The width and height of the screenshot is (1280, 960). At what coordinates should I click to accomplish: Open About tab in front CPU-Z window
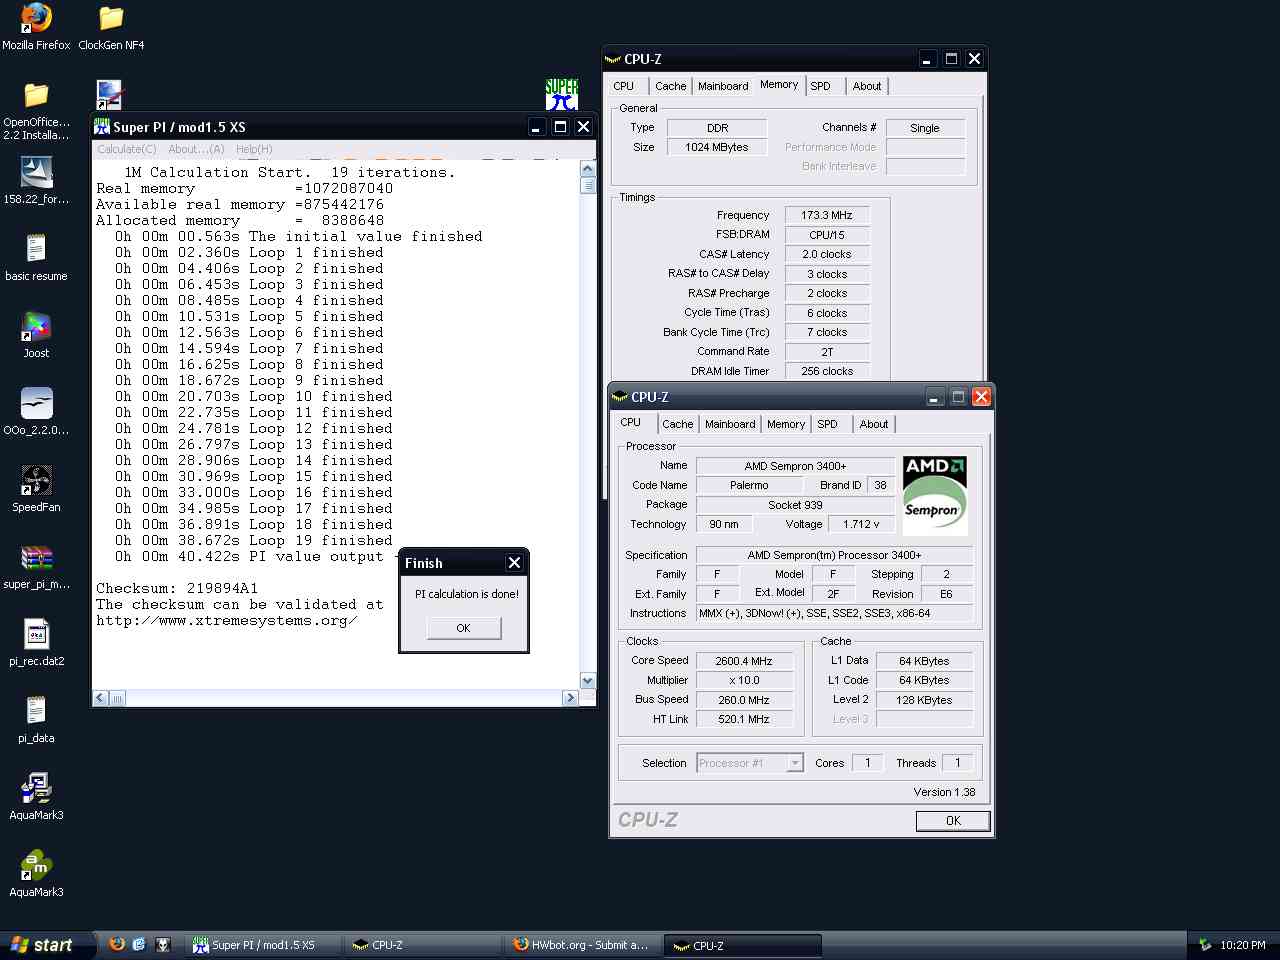pyautogui.click(x=874, y=424)
